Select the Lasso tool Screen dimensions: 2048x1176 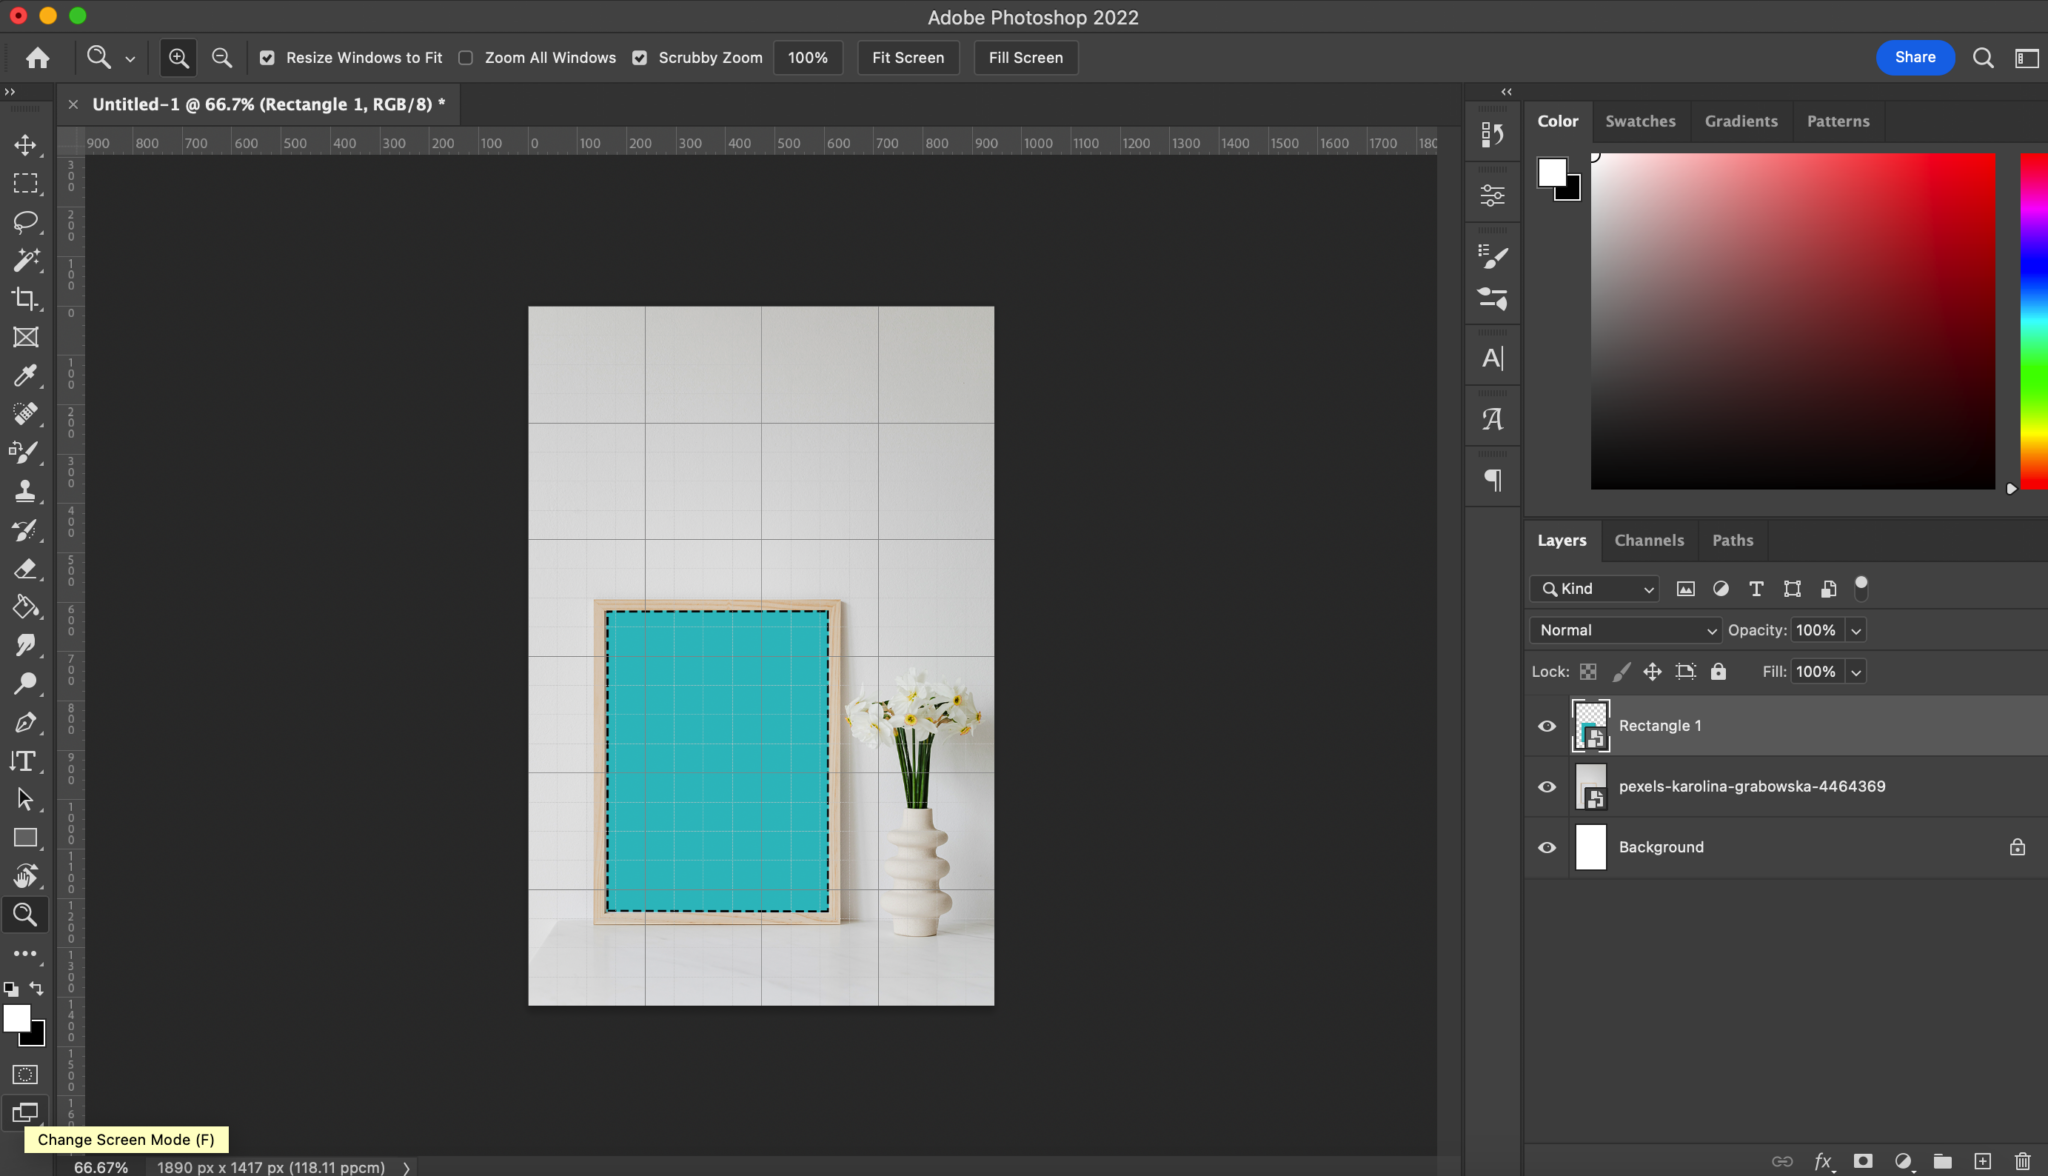[25, 222]
